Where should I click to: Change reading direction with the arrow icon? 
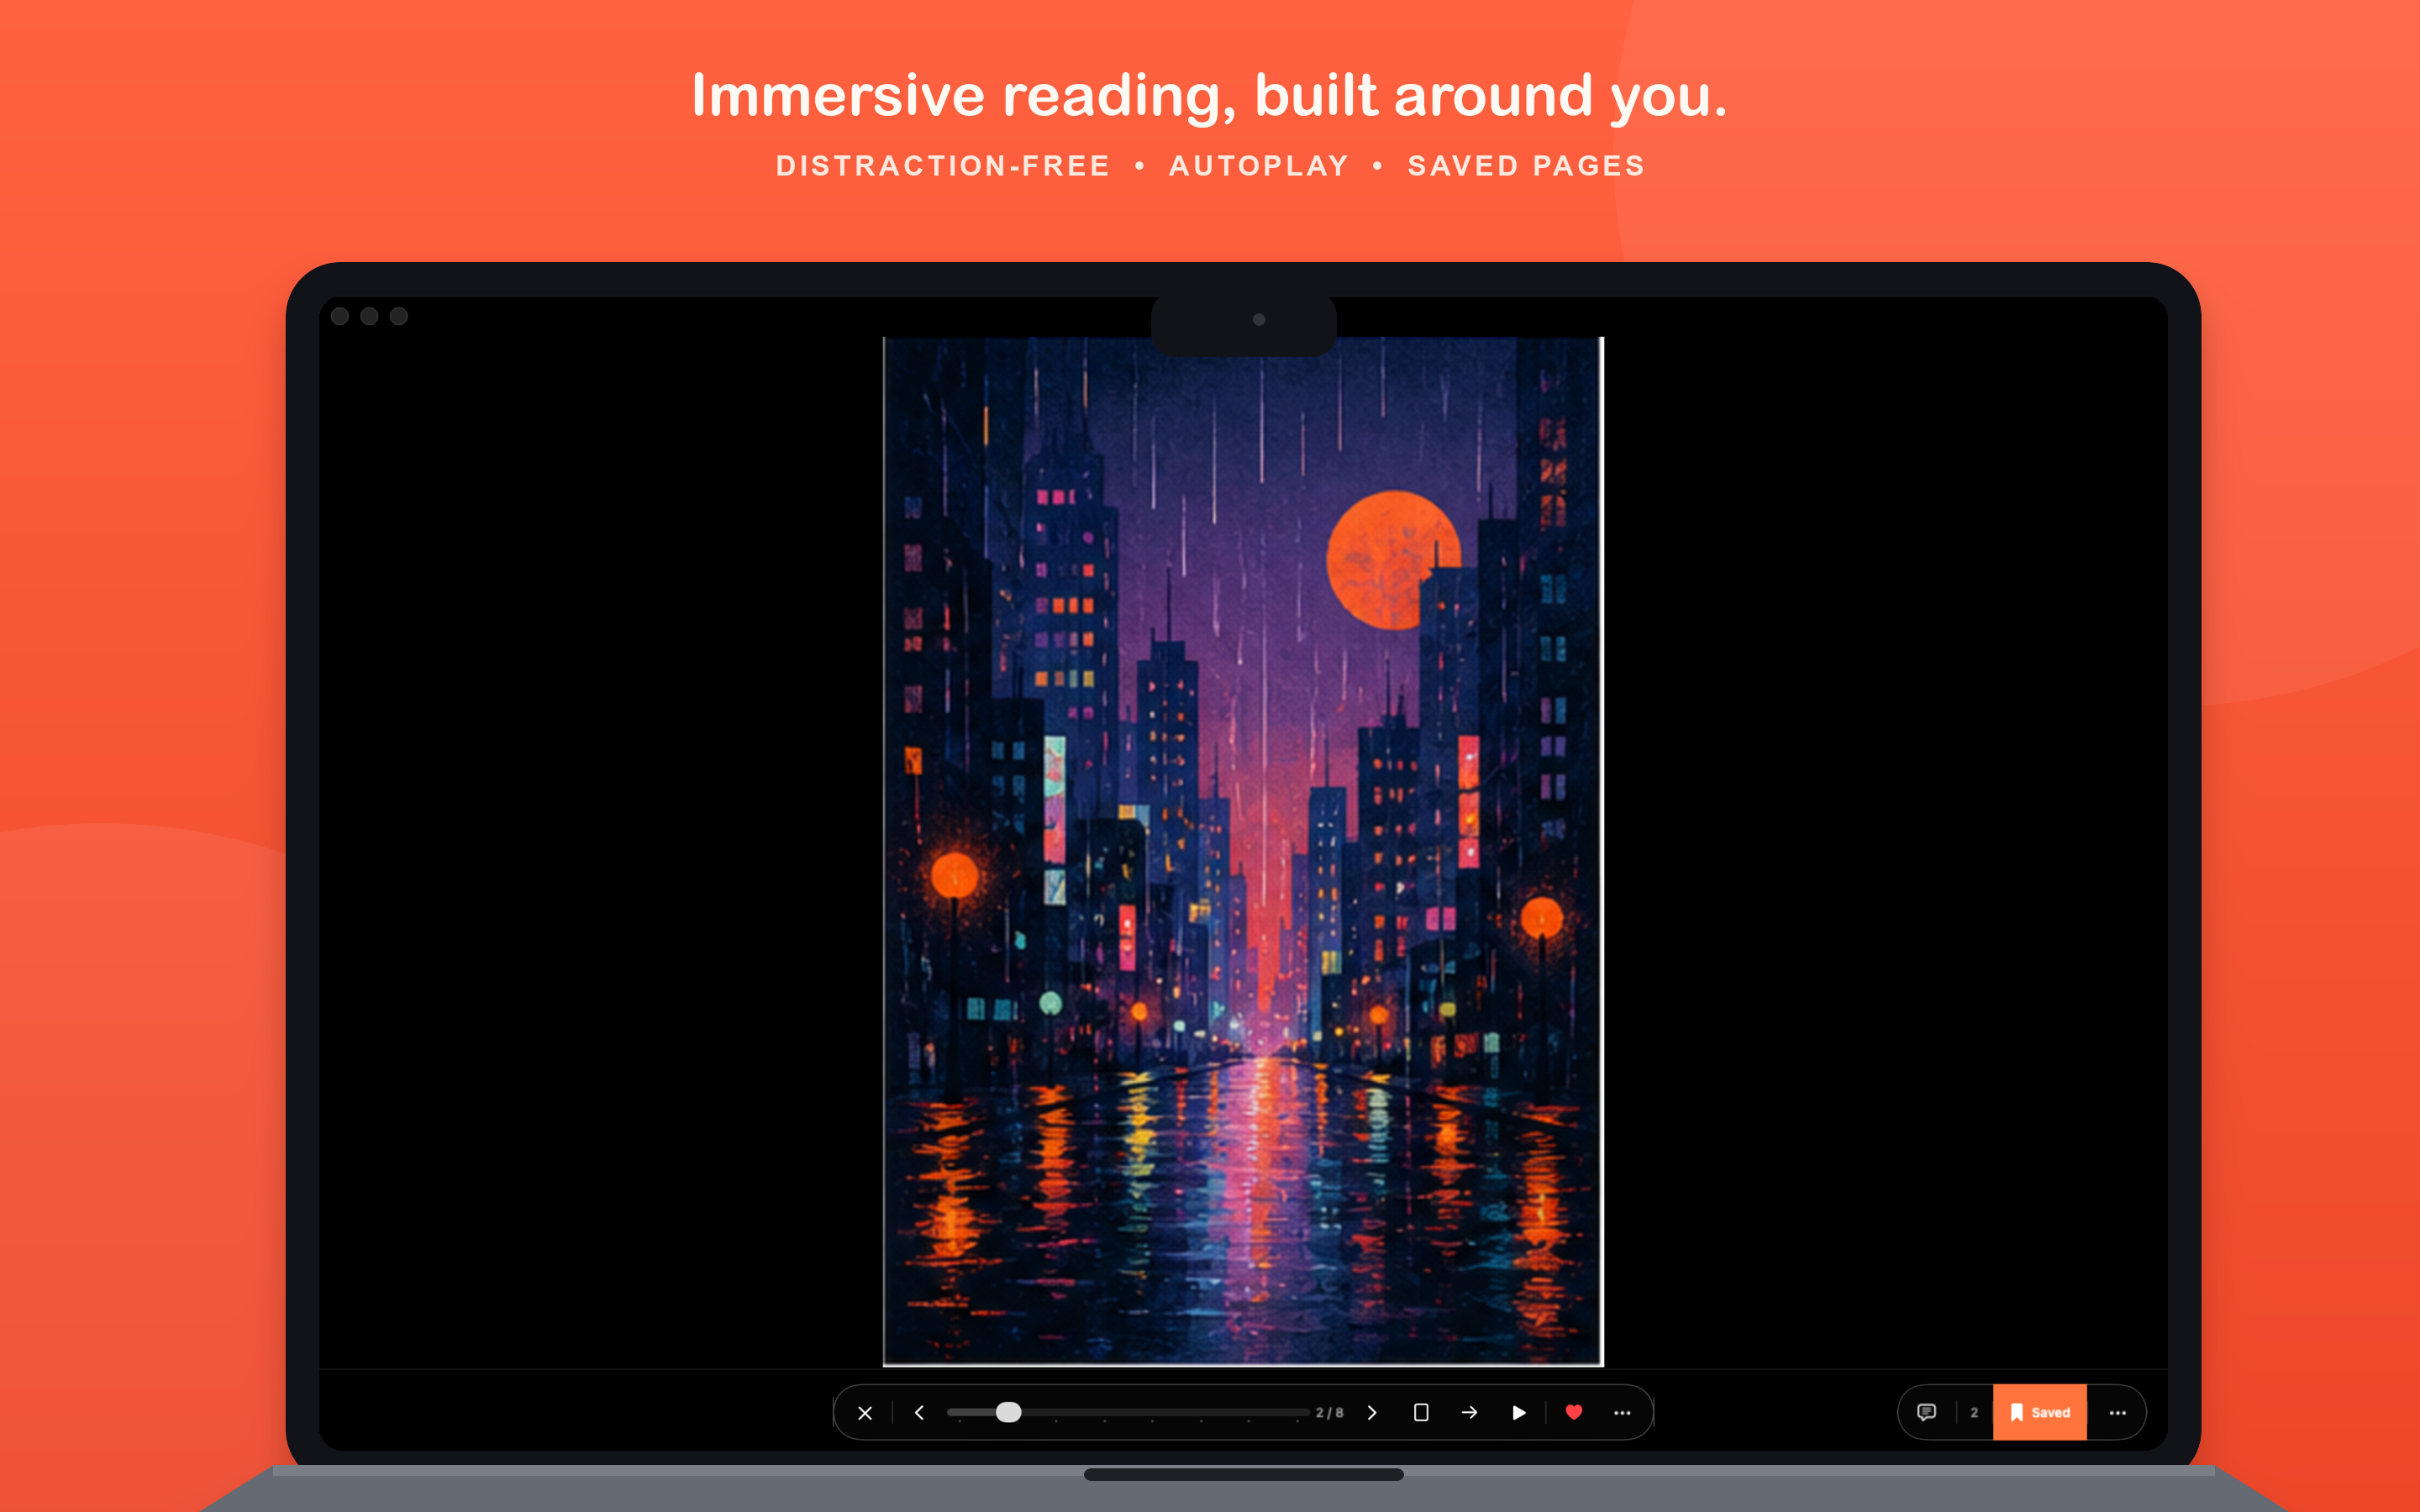(x=1469, y=1413)
